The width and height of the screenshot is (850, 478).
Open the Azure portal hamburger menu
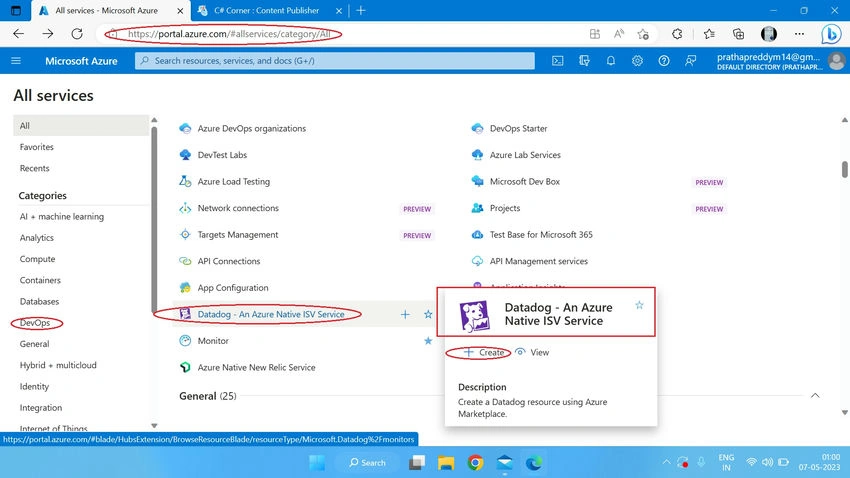[16, 61]
